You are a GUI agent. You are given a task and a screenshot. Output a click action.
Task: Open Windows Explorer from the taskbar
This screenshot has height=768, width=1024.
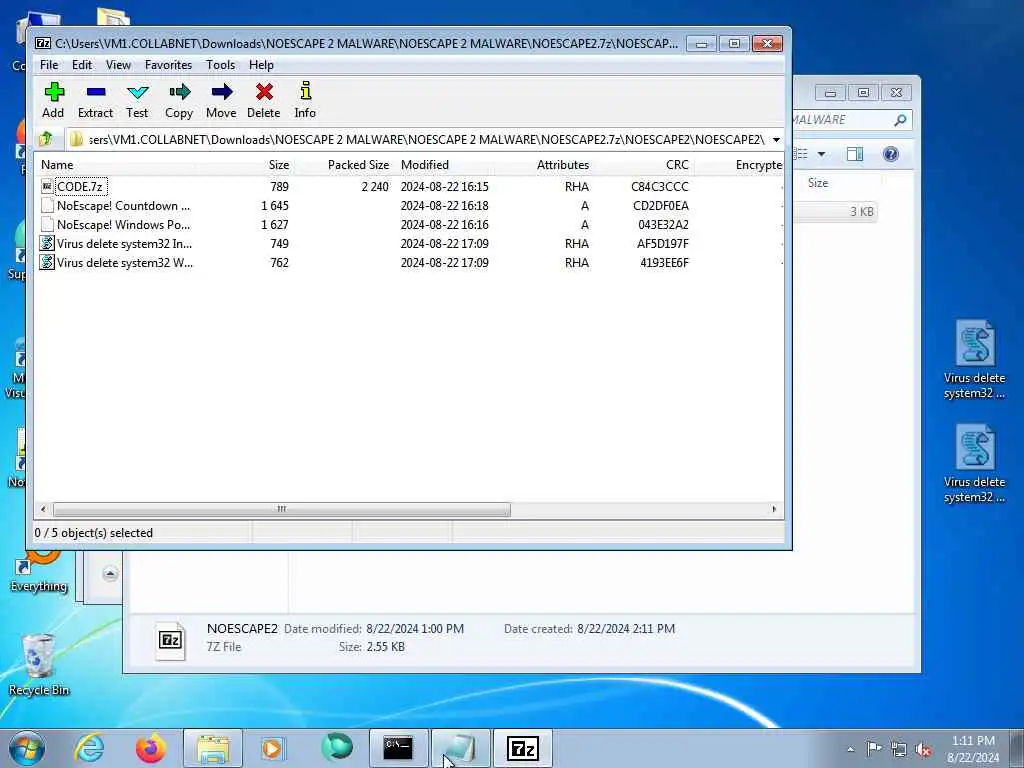click(213, 748)
